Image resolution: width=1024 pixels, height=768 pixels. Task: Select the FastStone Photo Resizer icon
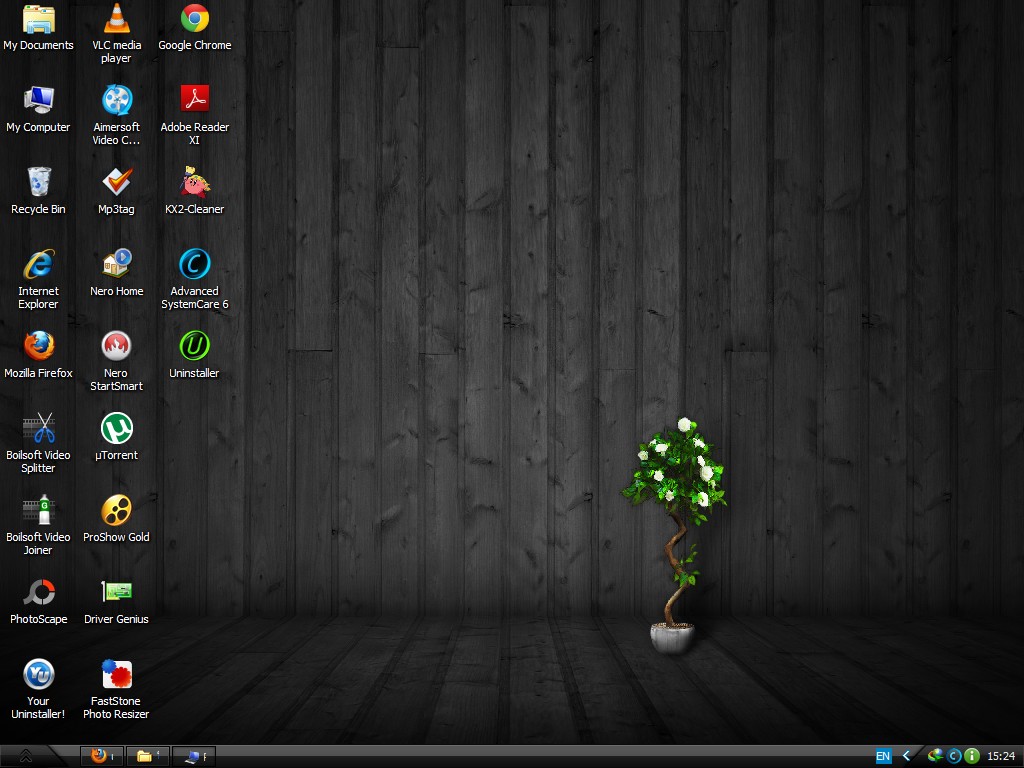[x=116, y=674]
